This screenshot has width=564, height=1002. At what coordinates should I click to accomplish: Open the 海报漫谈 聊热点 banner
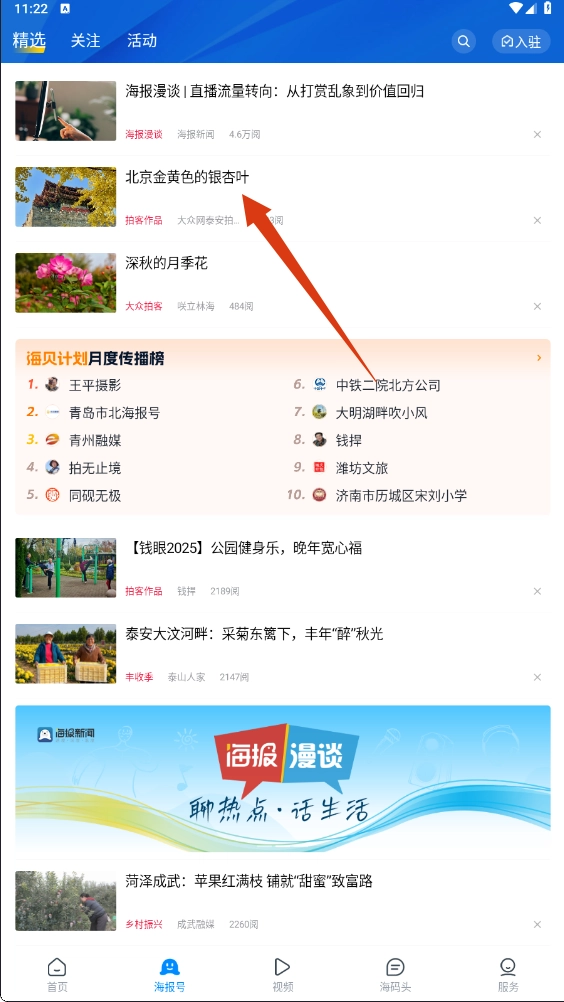click(x=283, y=778)
